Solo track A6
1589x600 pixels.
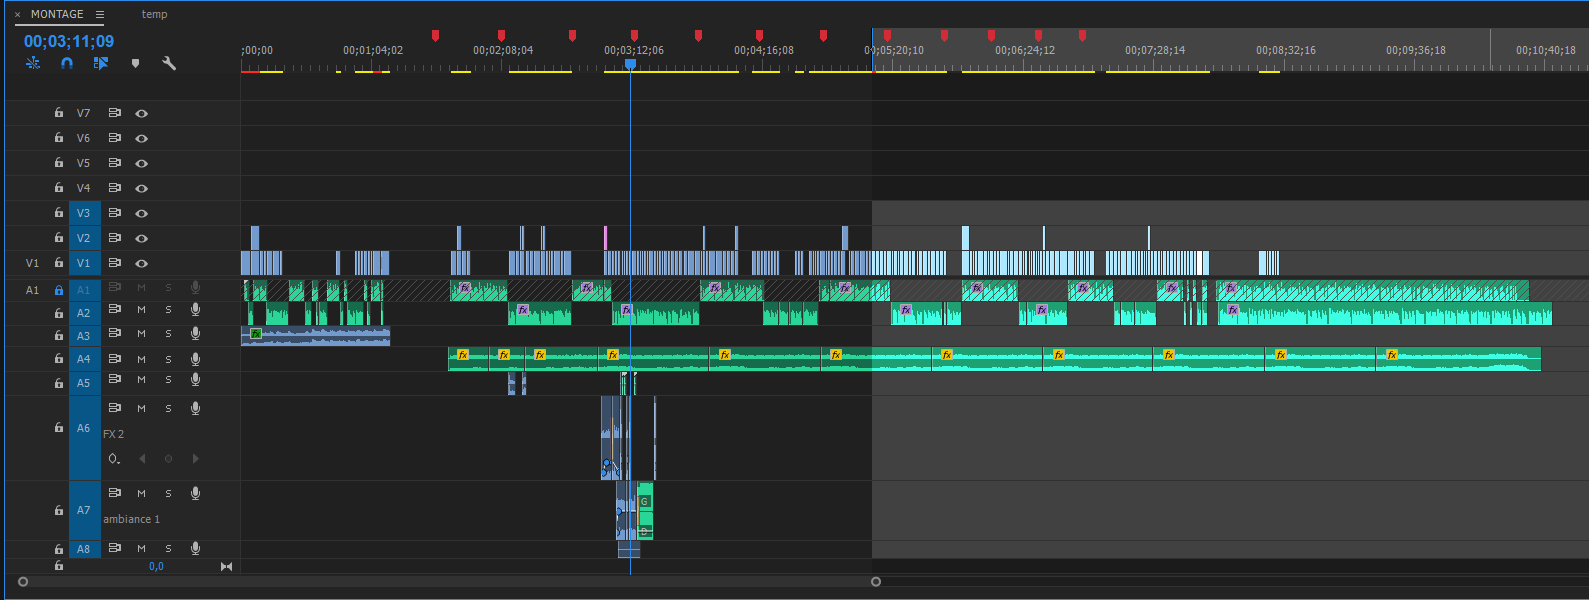click(x=168, y=409)
